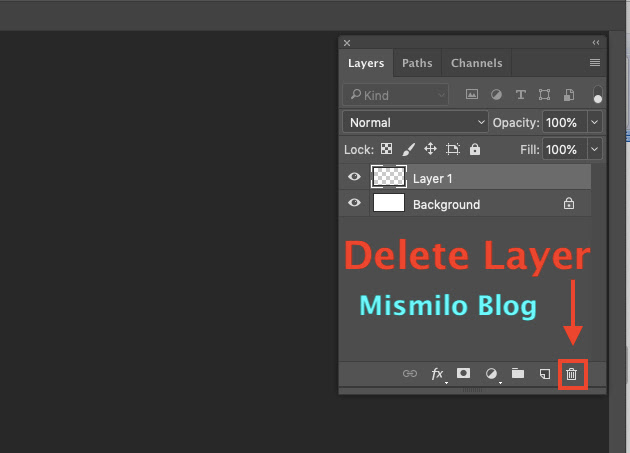Filter for smart objects icon
Viewport: 630px width, 453px height.
coord(569,95)
